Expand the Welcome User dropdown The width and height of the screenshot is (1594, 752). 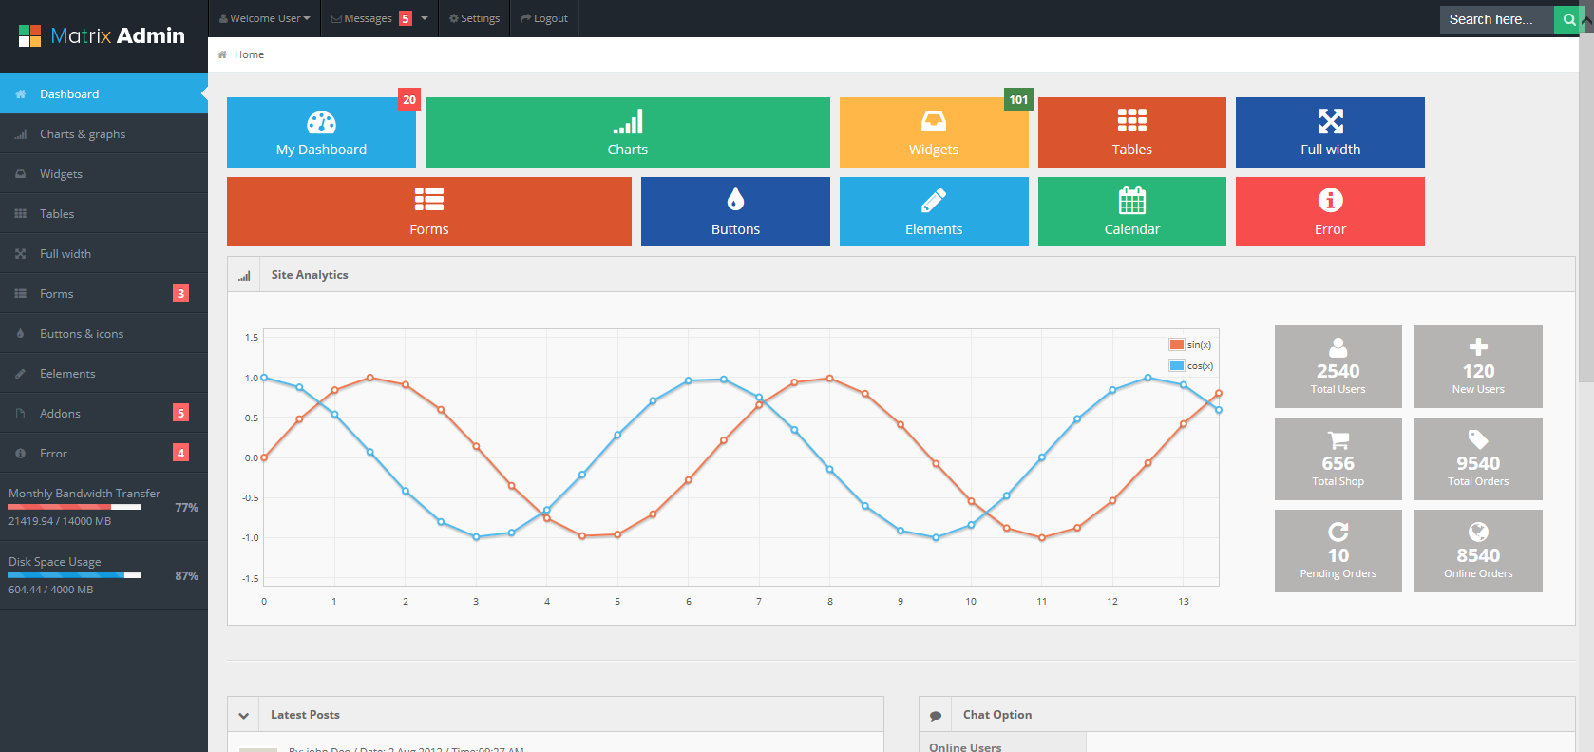pyautogui.click(x=264, y=18)
